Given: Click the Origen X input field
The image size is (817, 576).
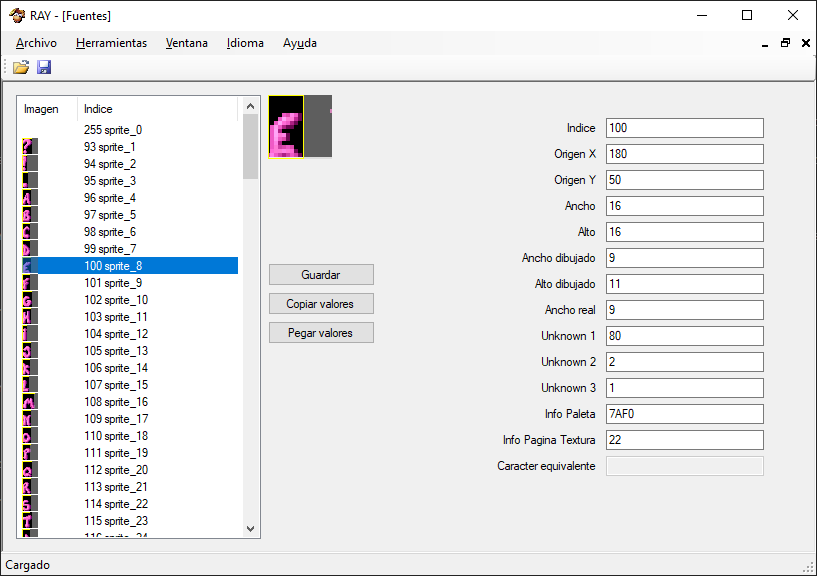Looking at the screenshot, I should [x=684, y=154].
